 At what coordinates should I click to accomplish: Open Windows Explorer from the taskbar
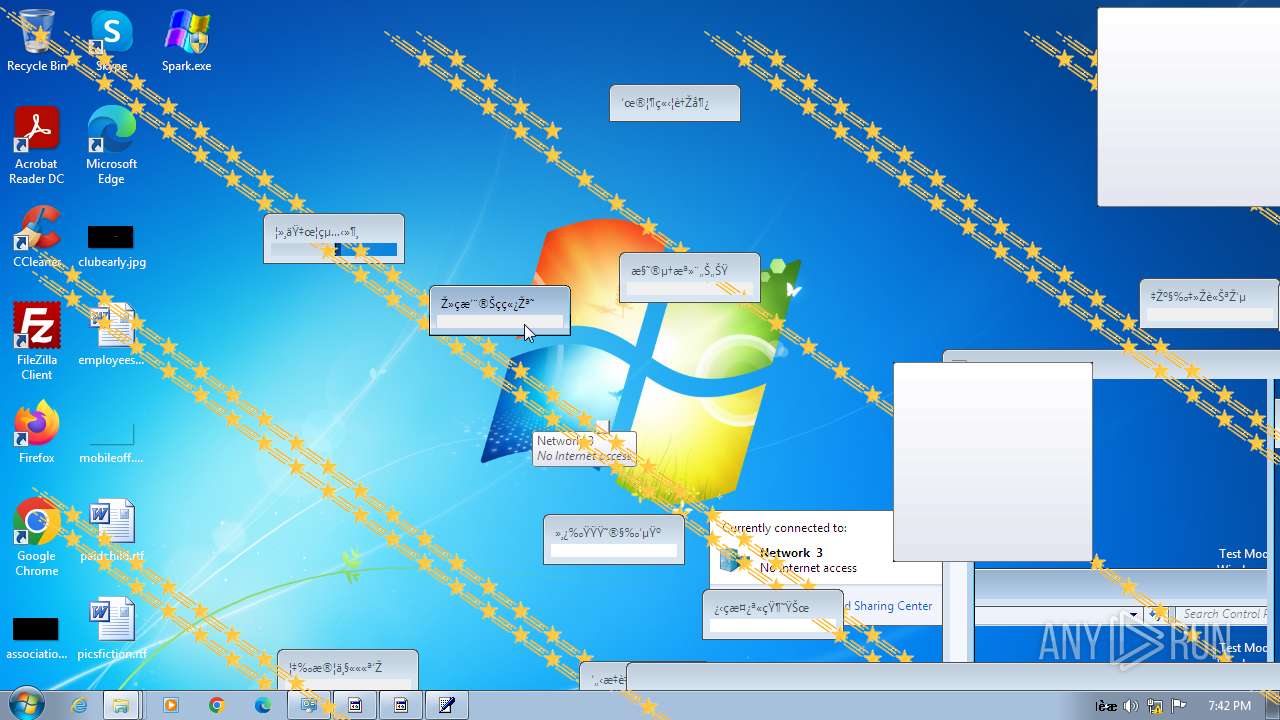(121, 705)
